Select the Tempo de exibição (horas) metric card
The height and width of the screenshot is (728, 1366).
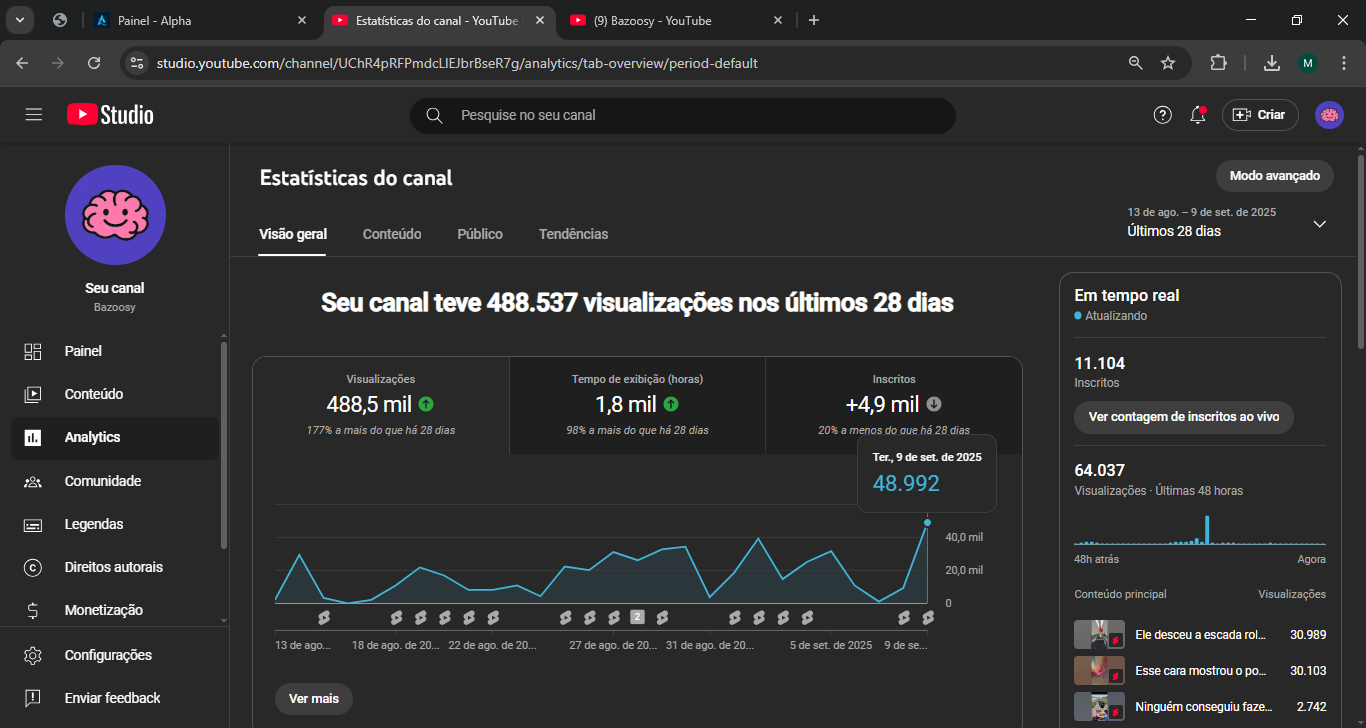[x=637, y=405]
